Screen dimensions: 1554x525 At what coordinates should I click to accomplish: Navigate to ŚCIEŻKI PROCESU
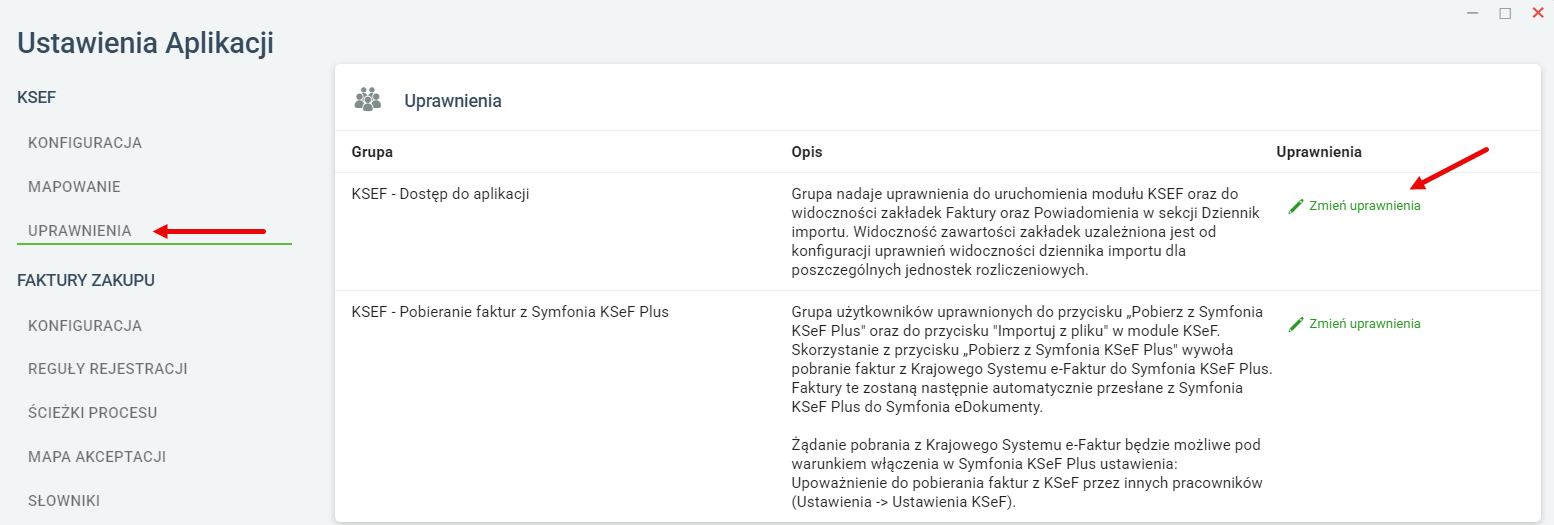[92, 413]
